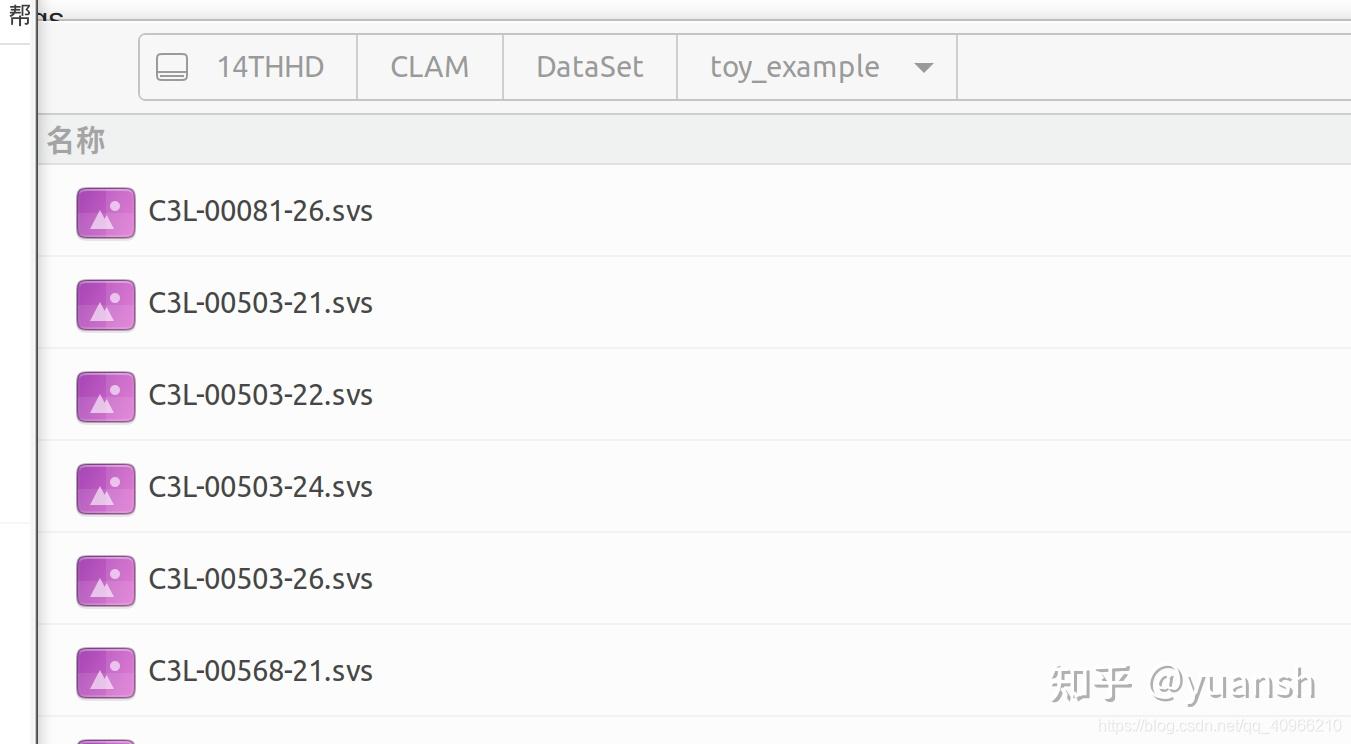
Task: Switch to the CLAM breadcrumb location
Action: pos(429,67)
